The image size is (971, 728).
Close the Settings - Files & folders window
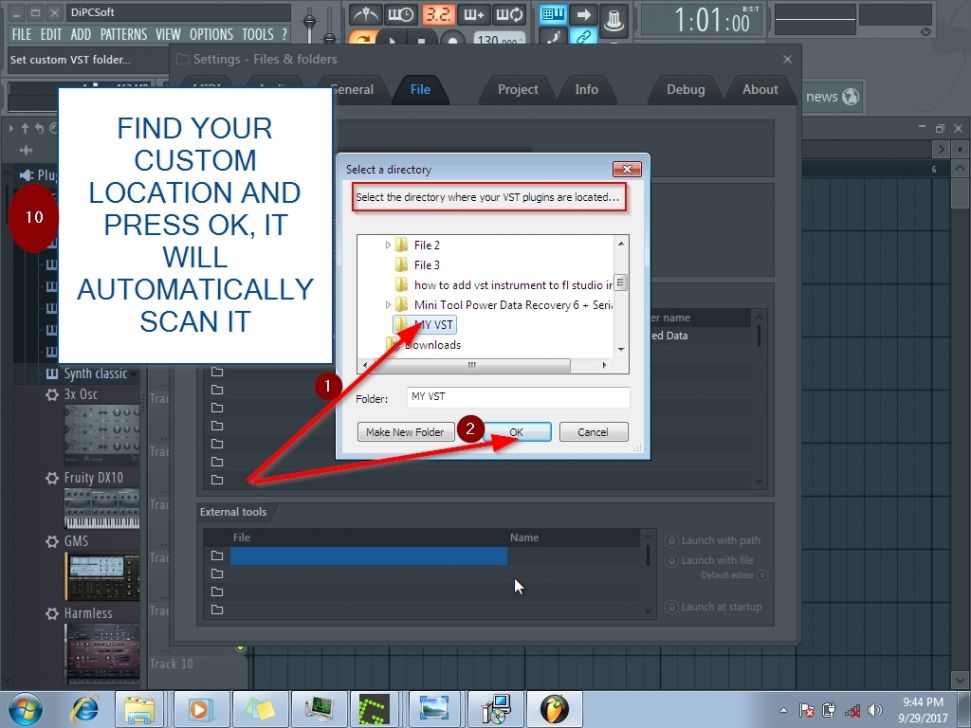[x=787, y=59]
